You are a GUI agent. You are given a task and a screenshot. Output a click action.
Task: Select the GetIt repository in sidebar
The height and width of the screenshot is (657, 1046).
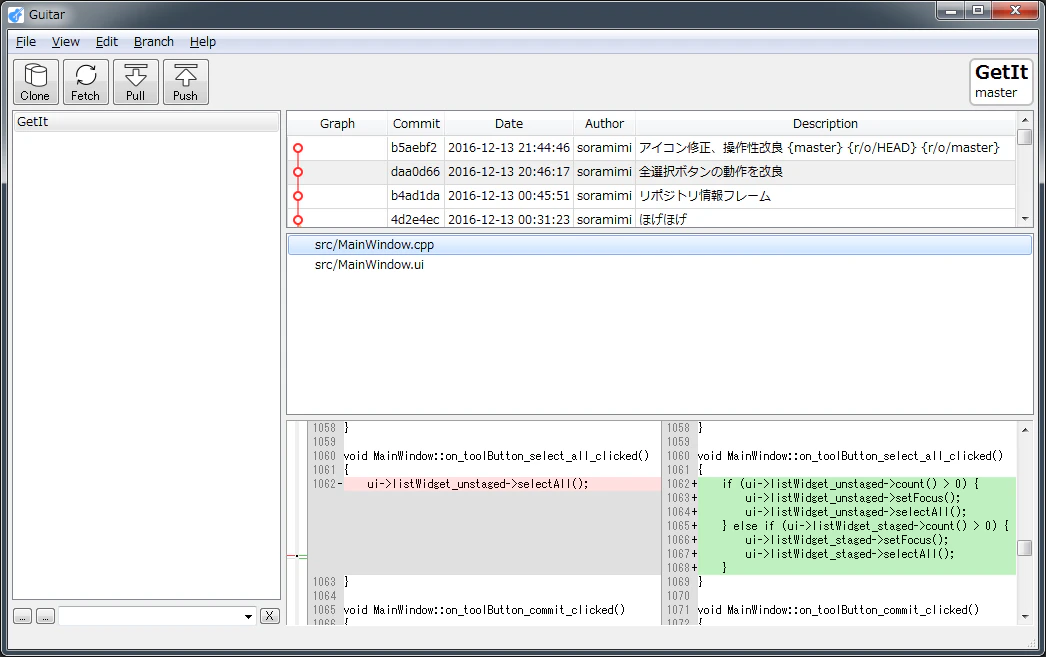coord(146,121)
